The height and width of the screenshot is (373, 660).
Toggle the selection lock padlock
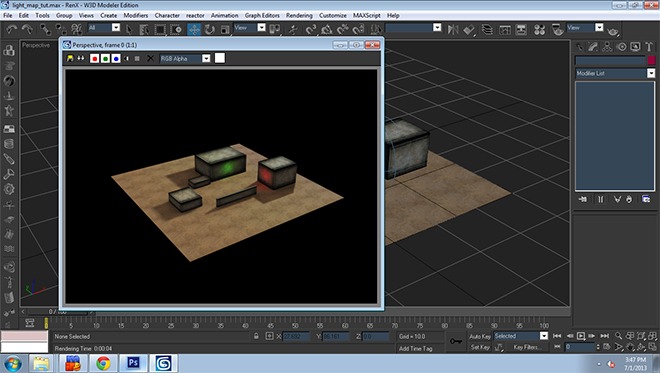tap(256, 336)
